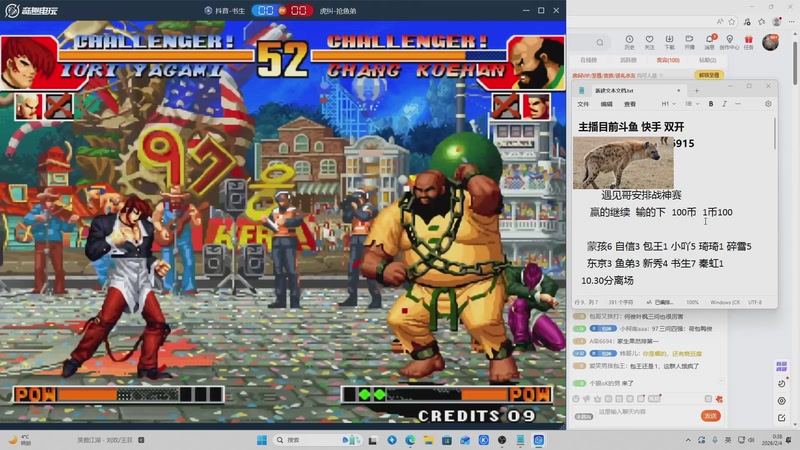
Task: Bookmark the page with the address bar star
Action: point(732,21)
